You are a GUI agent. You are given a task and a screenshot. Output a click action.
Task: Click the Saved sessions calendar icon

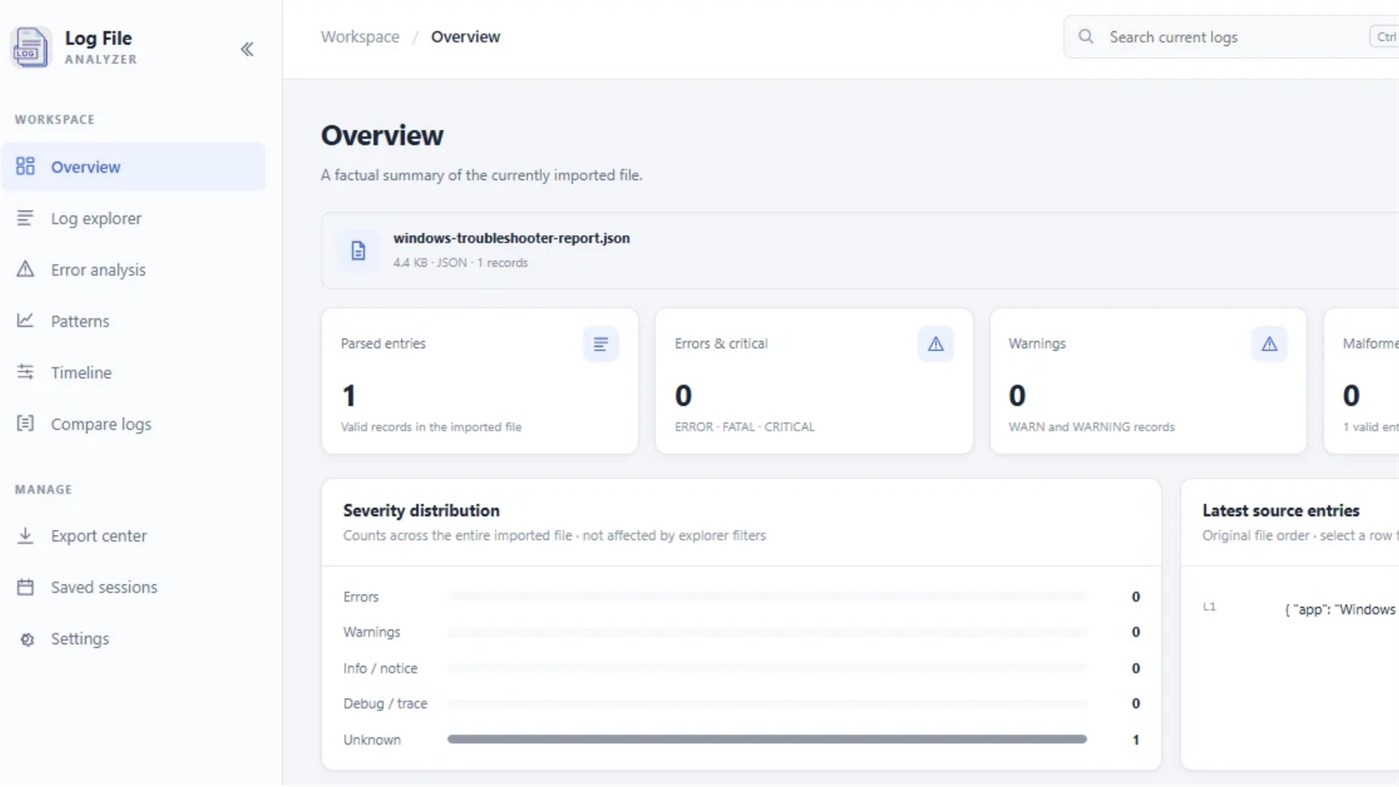click(x=25, y=587)
